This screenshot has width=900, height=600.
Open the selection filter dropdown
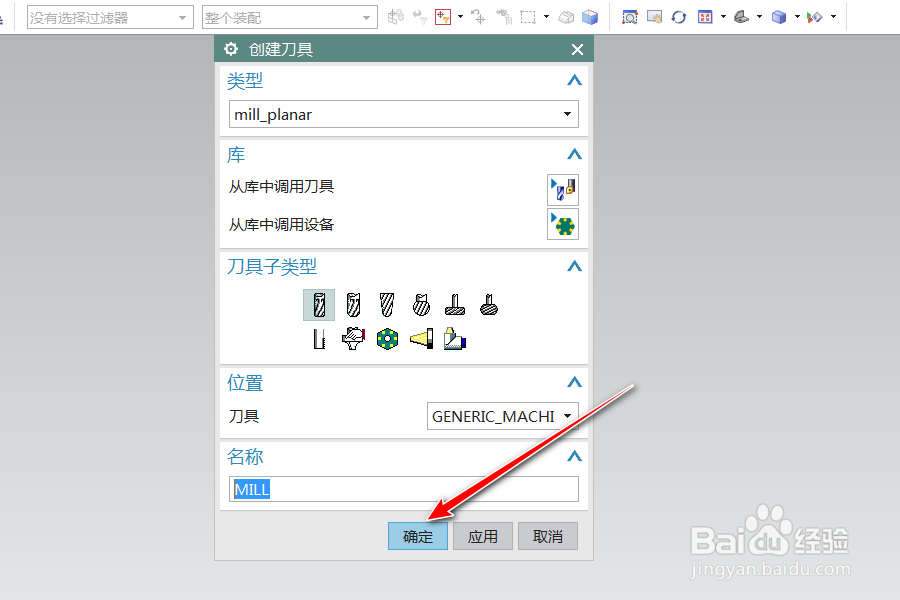pyautogui.click(x=109, y=18)
